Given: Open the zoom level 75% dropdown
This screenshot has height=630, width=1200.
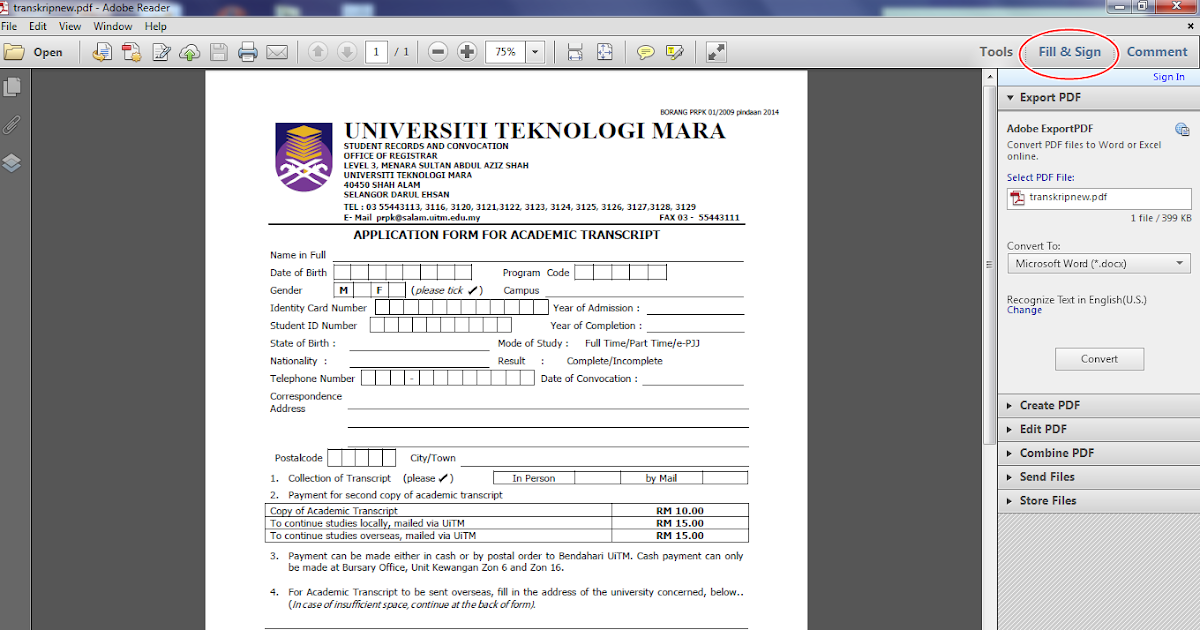Looking at the screenshot, I should [534, 51].
